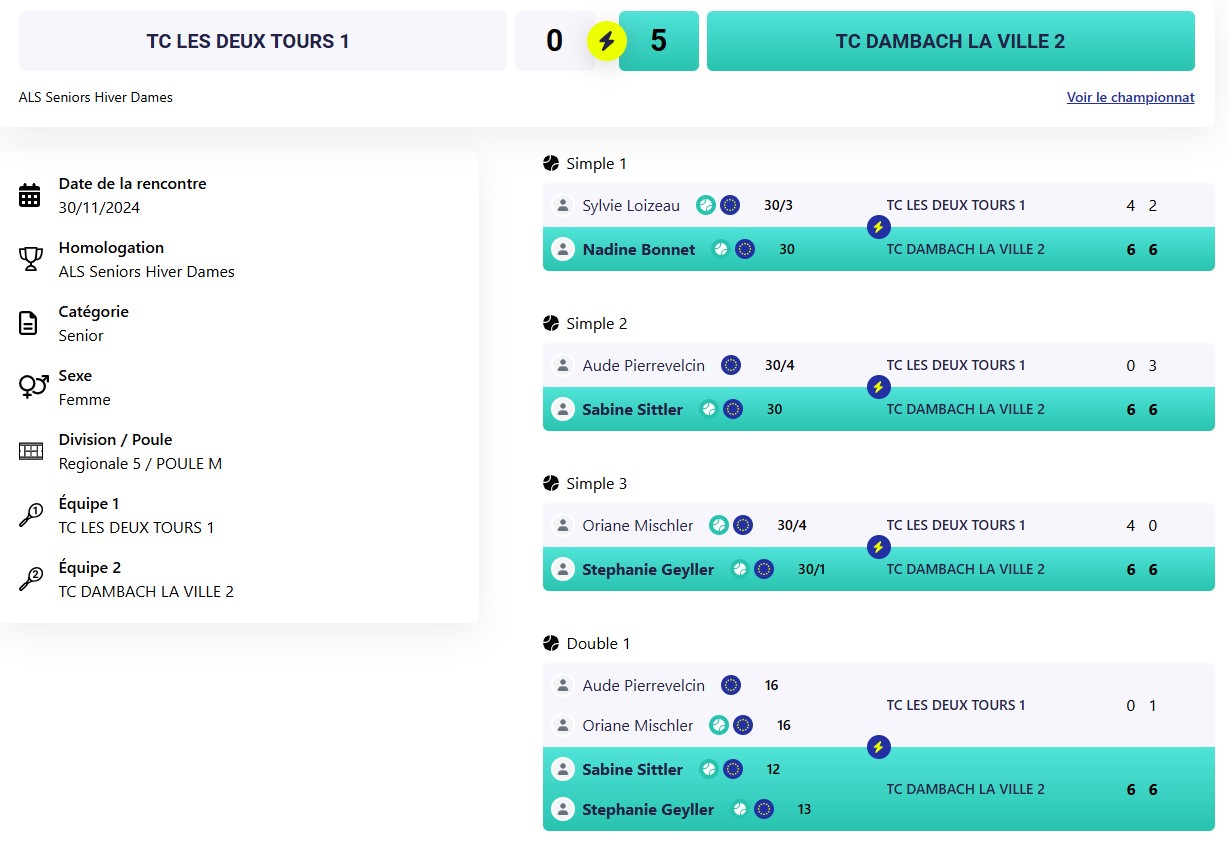Viewport: 1228px width, 843px height.
Task: Click the TC DAMBACH LA VILLE 2 header button
Action: click(950, 41)
